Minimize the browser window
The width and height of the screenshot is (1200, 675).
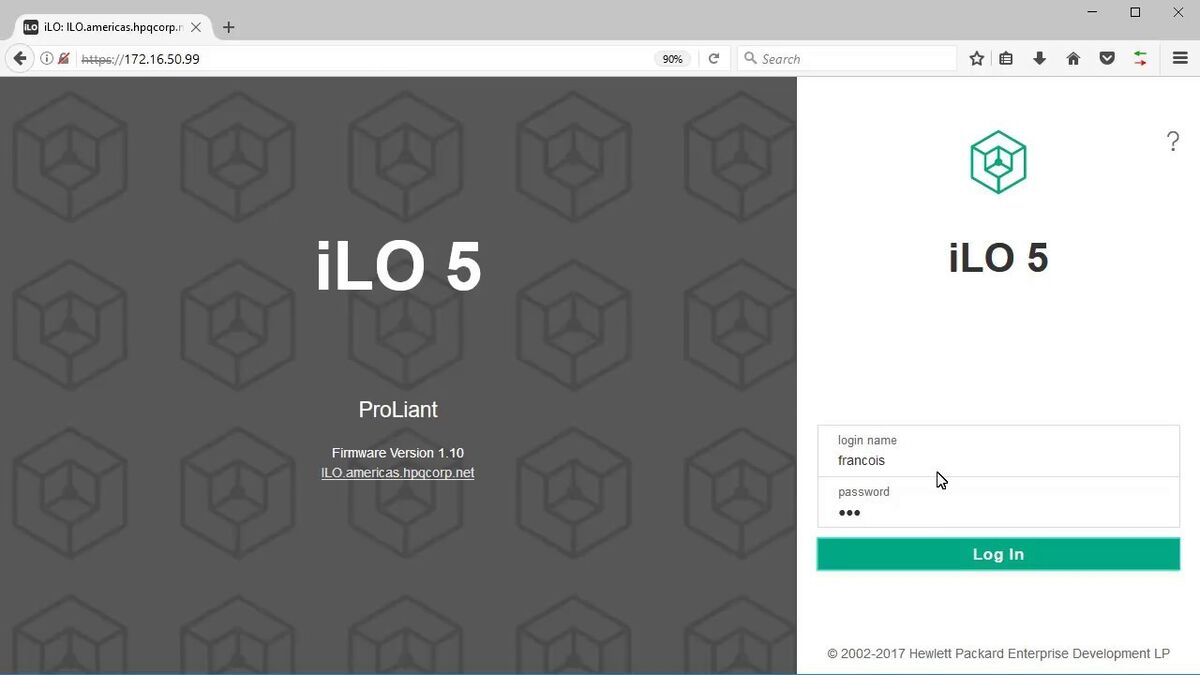(x=1091, y=12)
